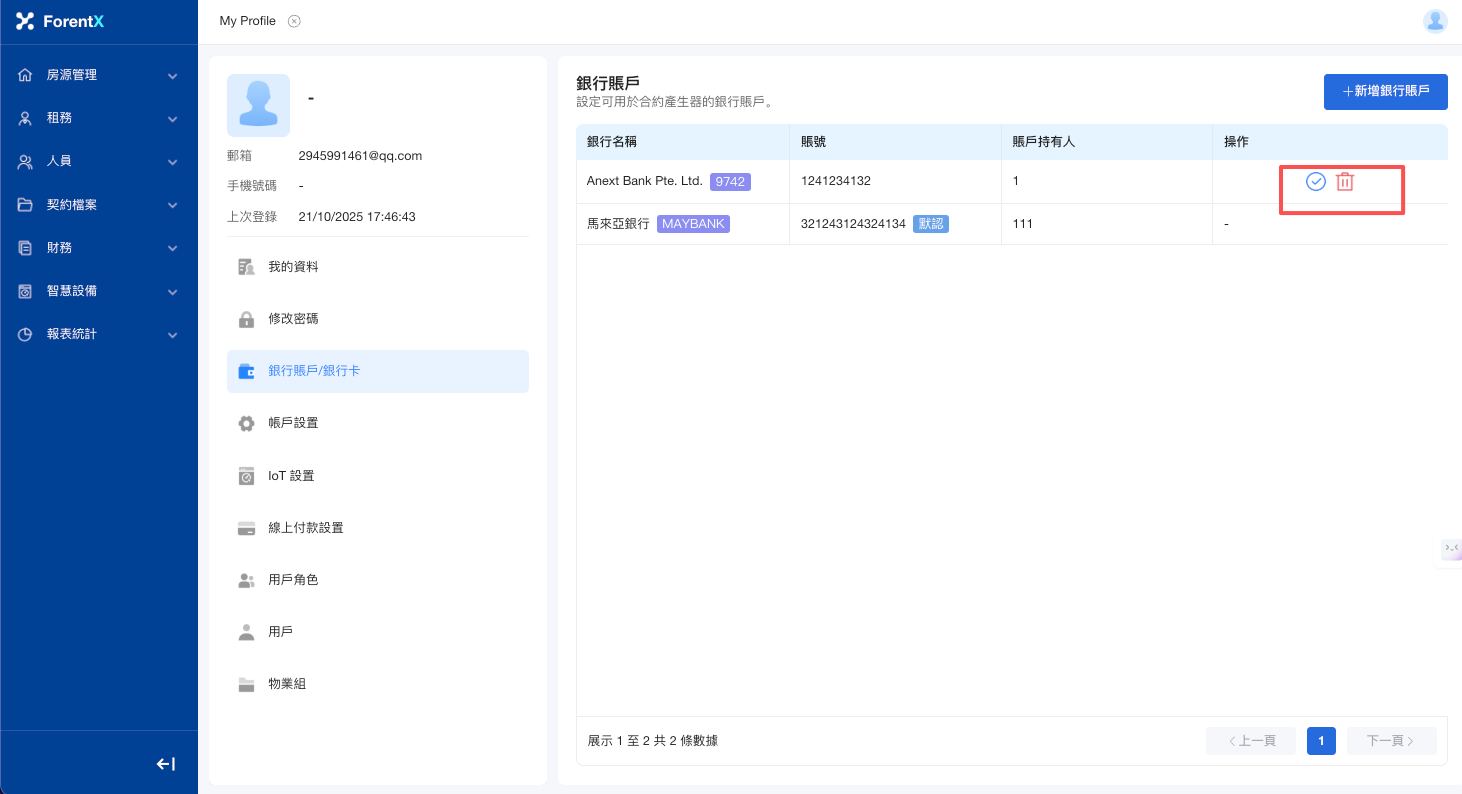Click the profile picture placeholder
1462x794 pixels.
[258, 105]
